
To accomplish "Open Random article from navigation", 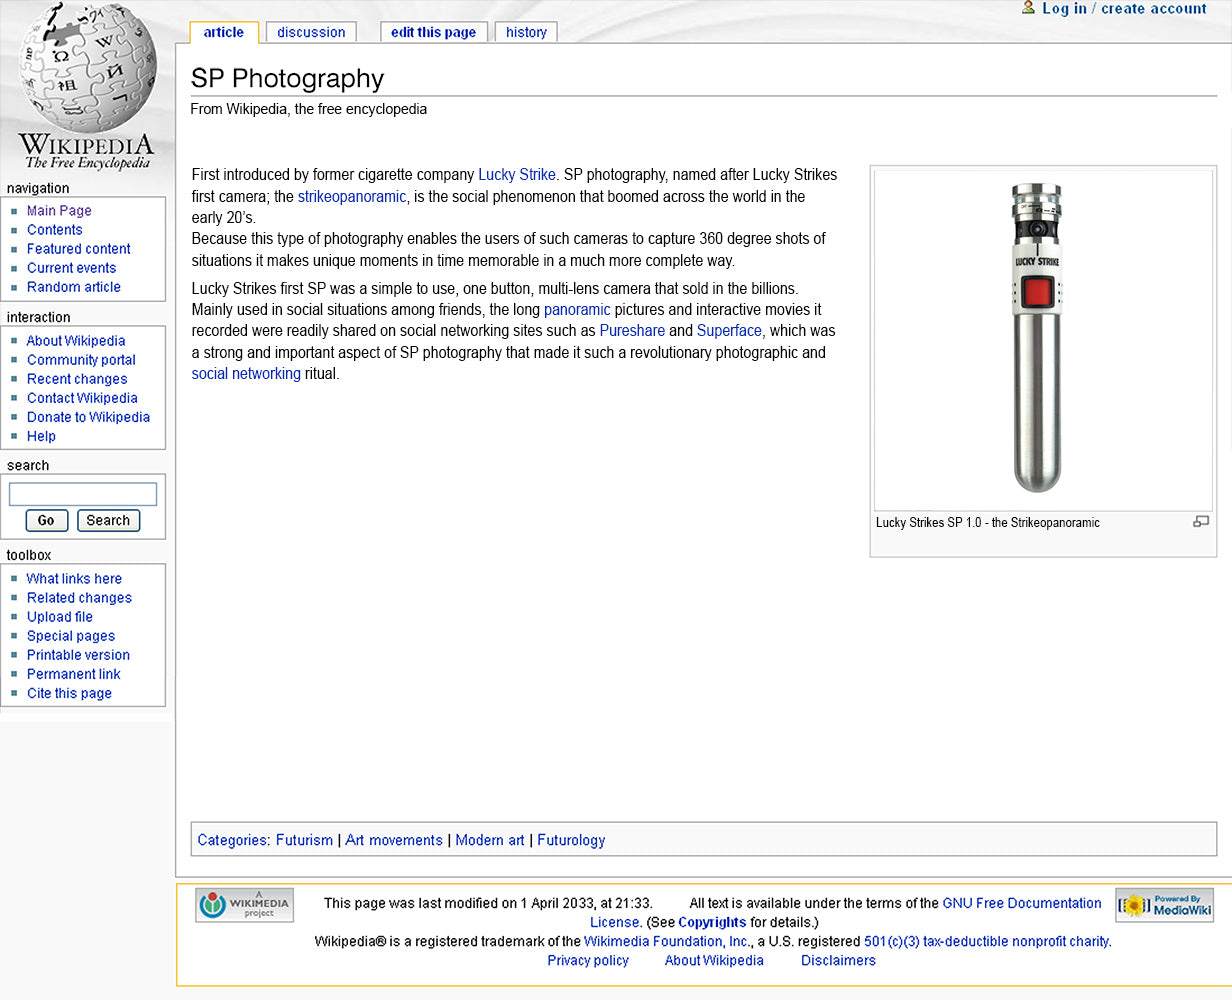I will click(73, 287).
